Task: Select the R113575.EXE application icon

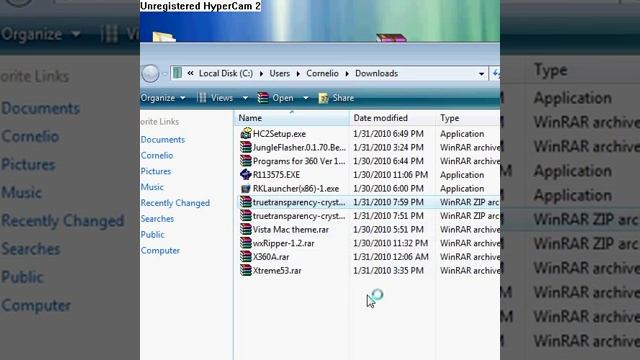Action: (x=246, y=175)
